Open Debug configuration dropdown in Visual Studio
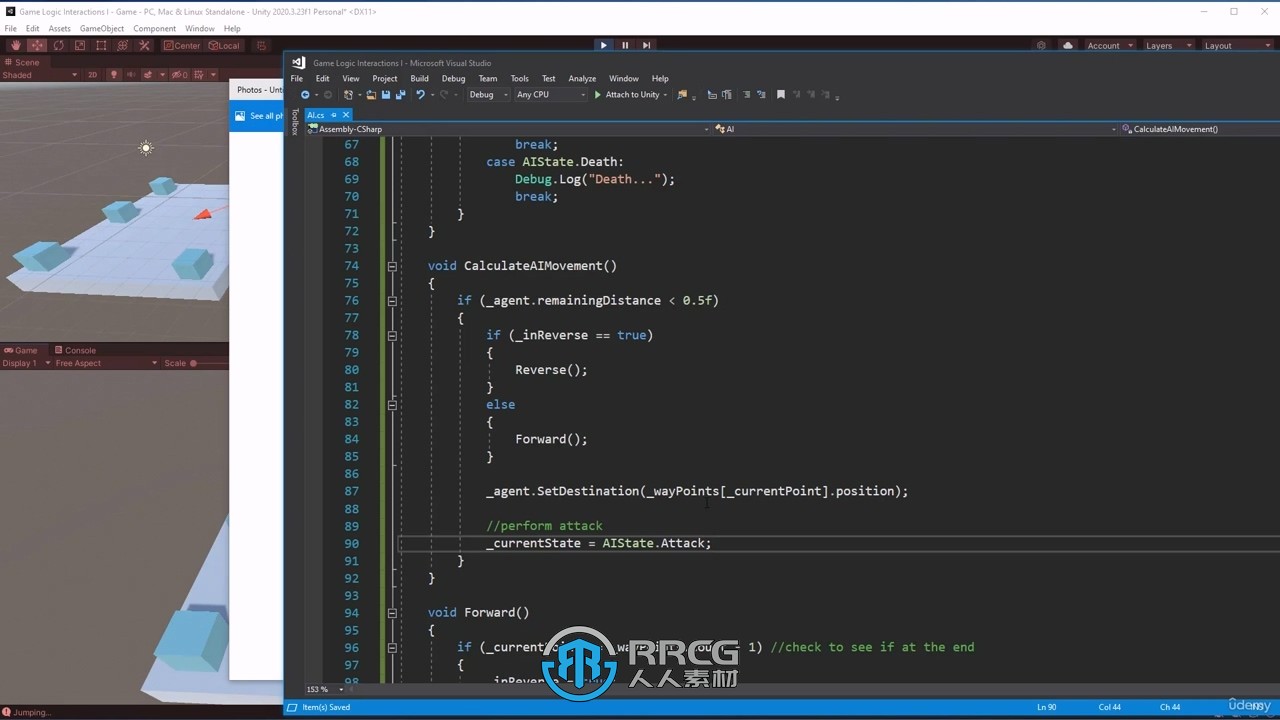Viewport: 1280px width, 720px height. [x=489, y=95]
